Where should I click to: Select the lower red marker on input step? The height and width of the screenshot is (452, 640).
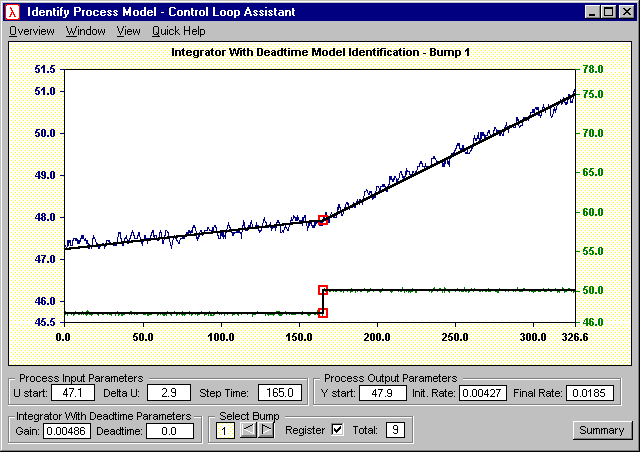(323, 313)
